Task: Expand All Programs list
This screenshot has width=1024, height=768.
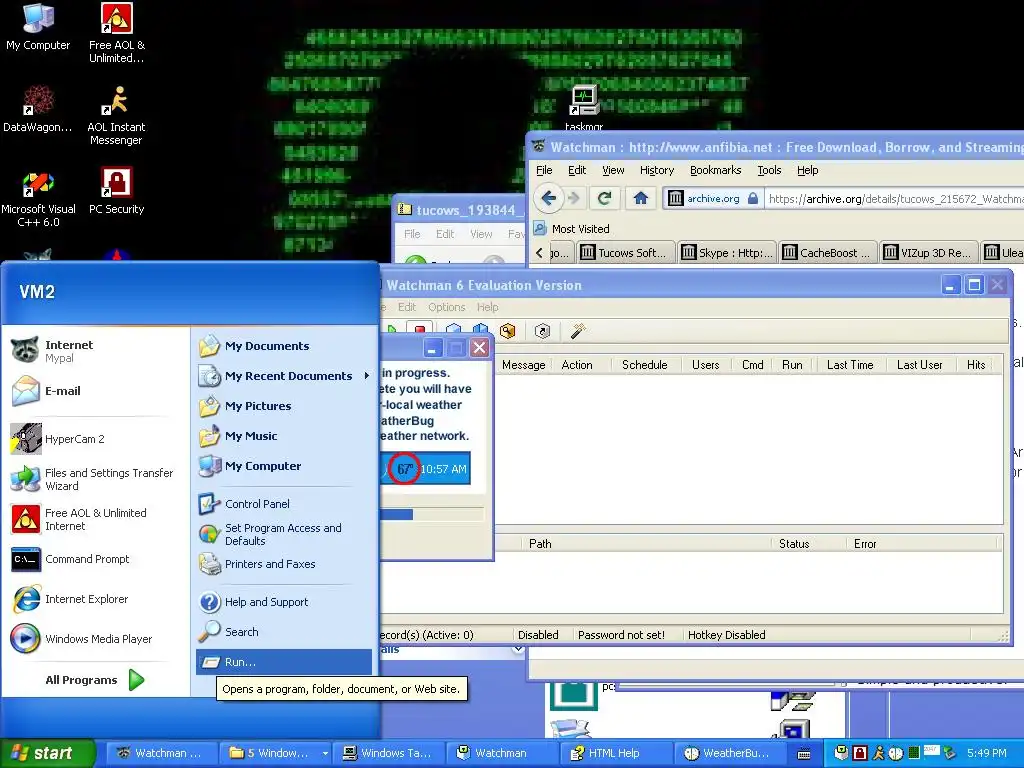Action: click(x=95, y=680)
